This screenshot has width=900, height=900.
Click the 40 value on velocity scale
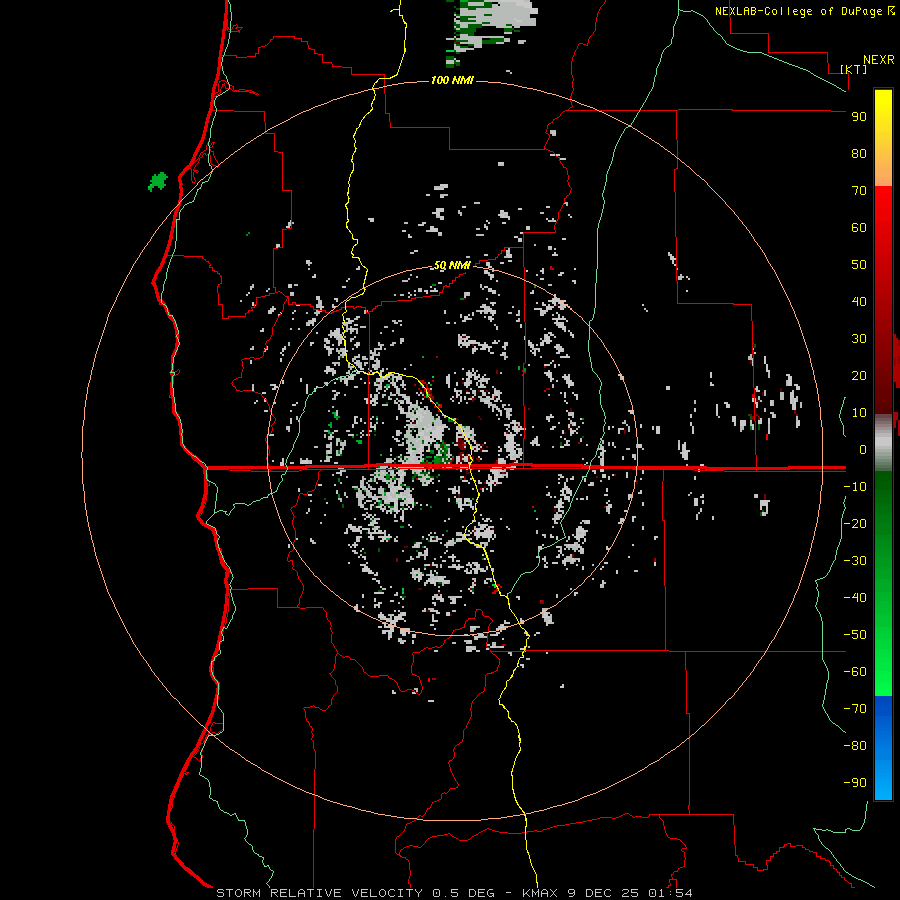(x=859, y=302)
